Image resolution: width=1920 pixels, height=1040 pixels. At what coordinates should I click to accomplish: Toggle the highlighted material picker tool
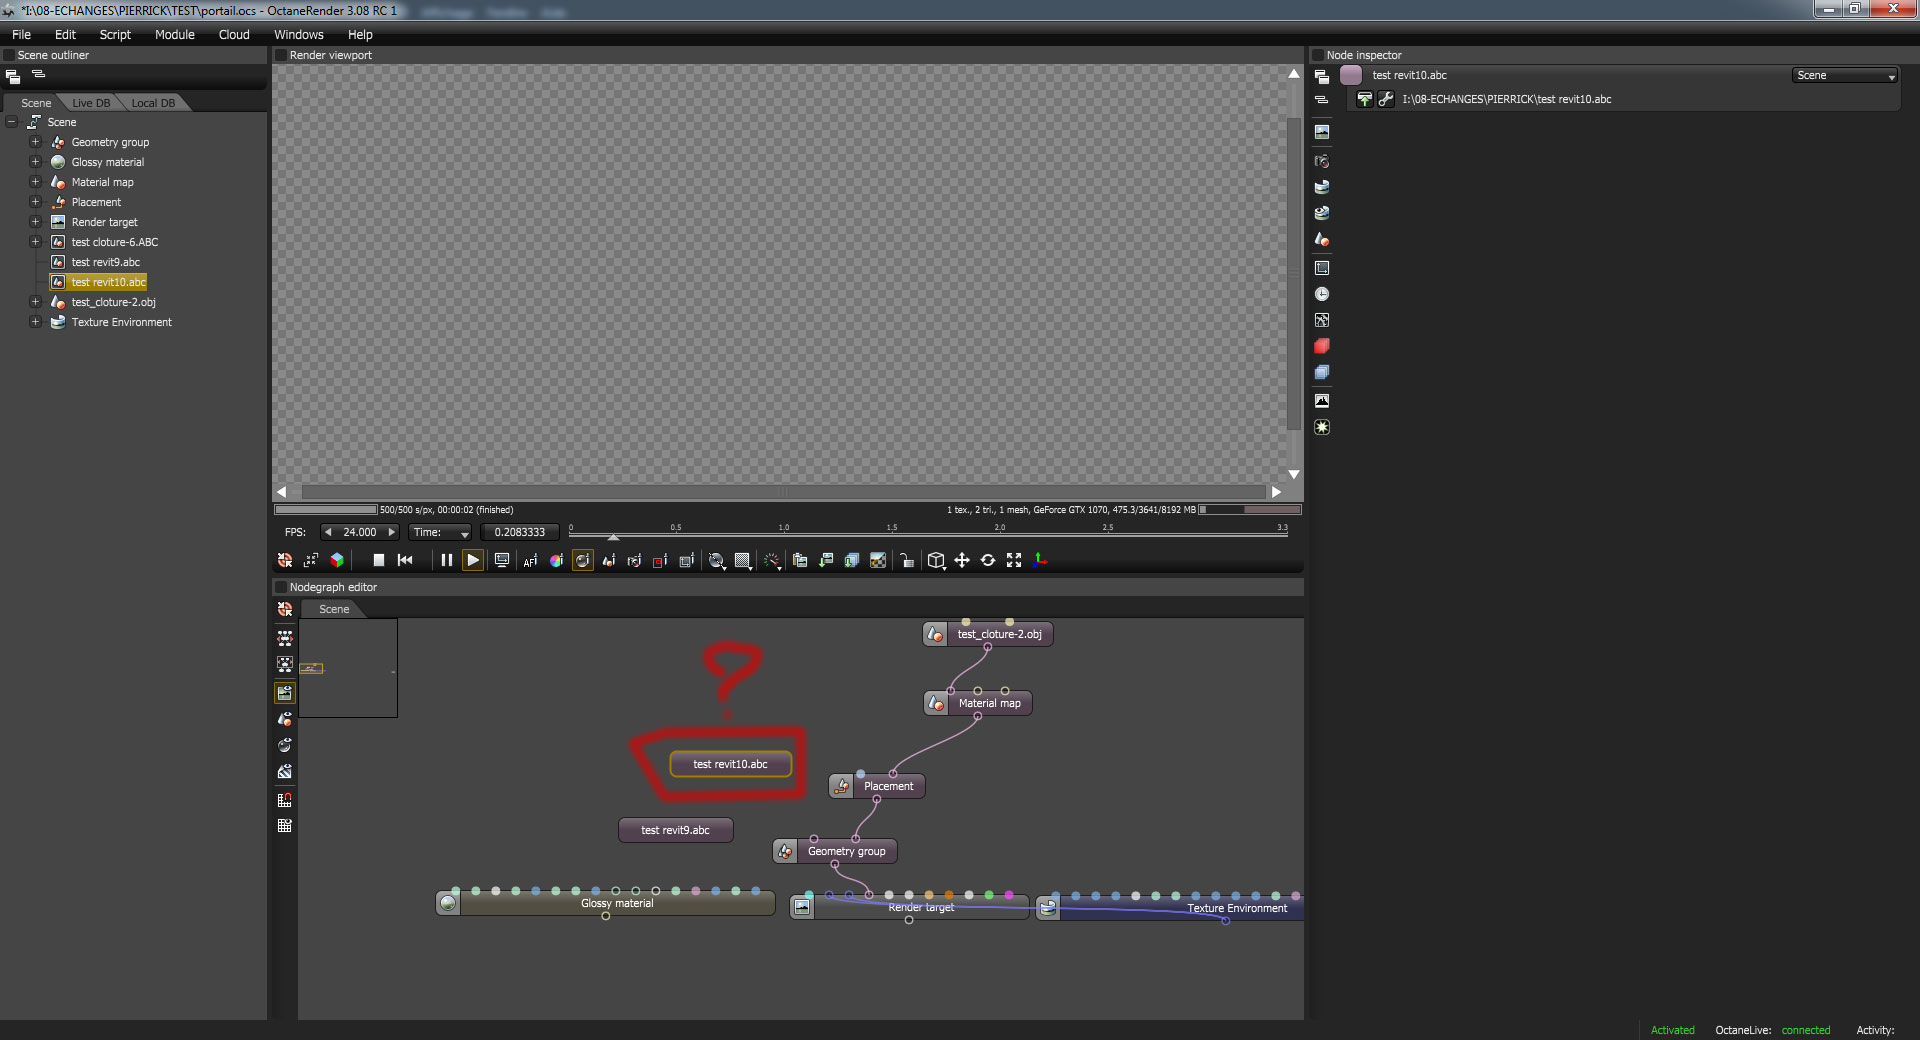pyautogui.click(x=582, y=560)
